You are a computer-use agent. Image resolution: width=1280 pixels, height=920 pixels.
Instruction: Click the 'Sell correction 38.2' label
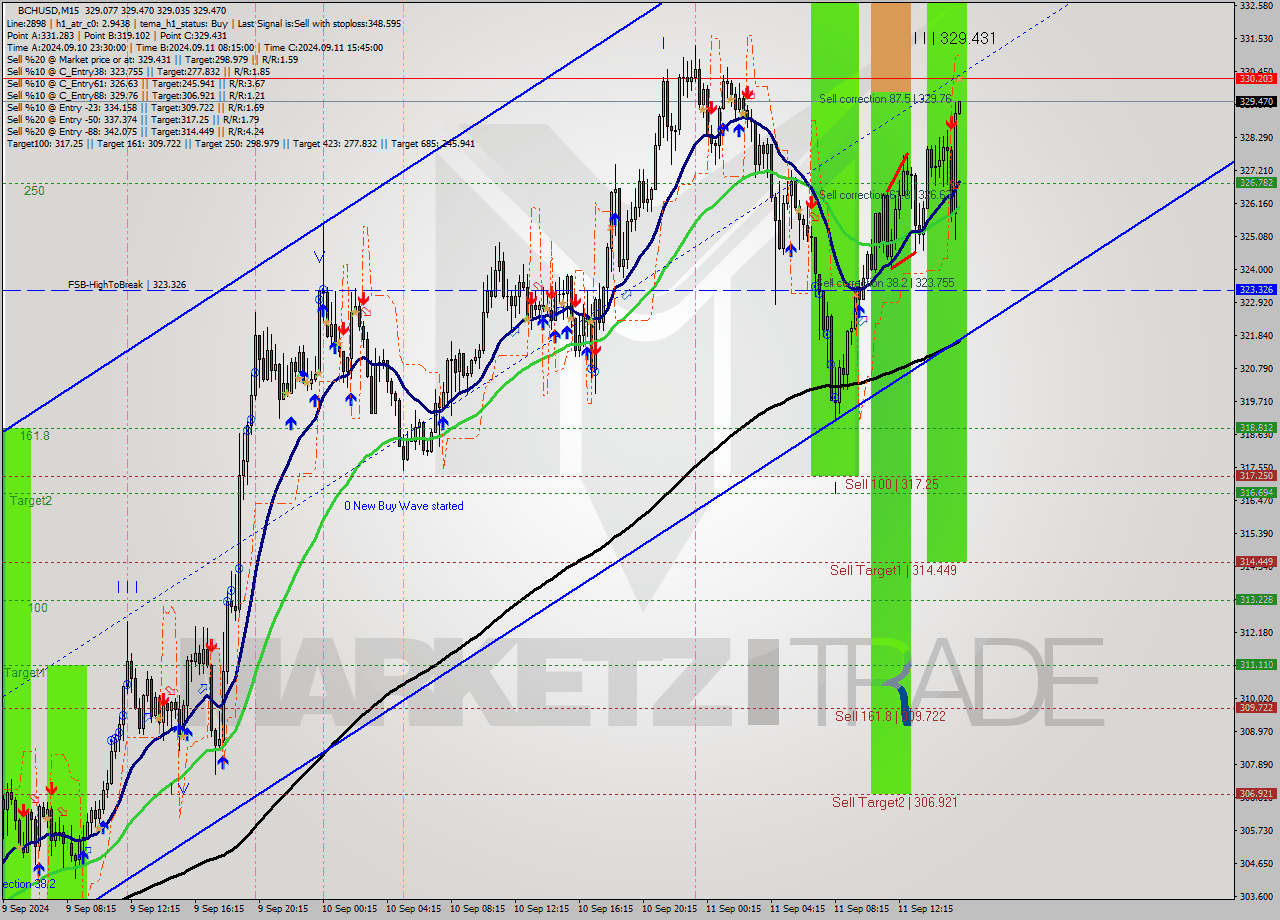[885, 283]
